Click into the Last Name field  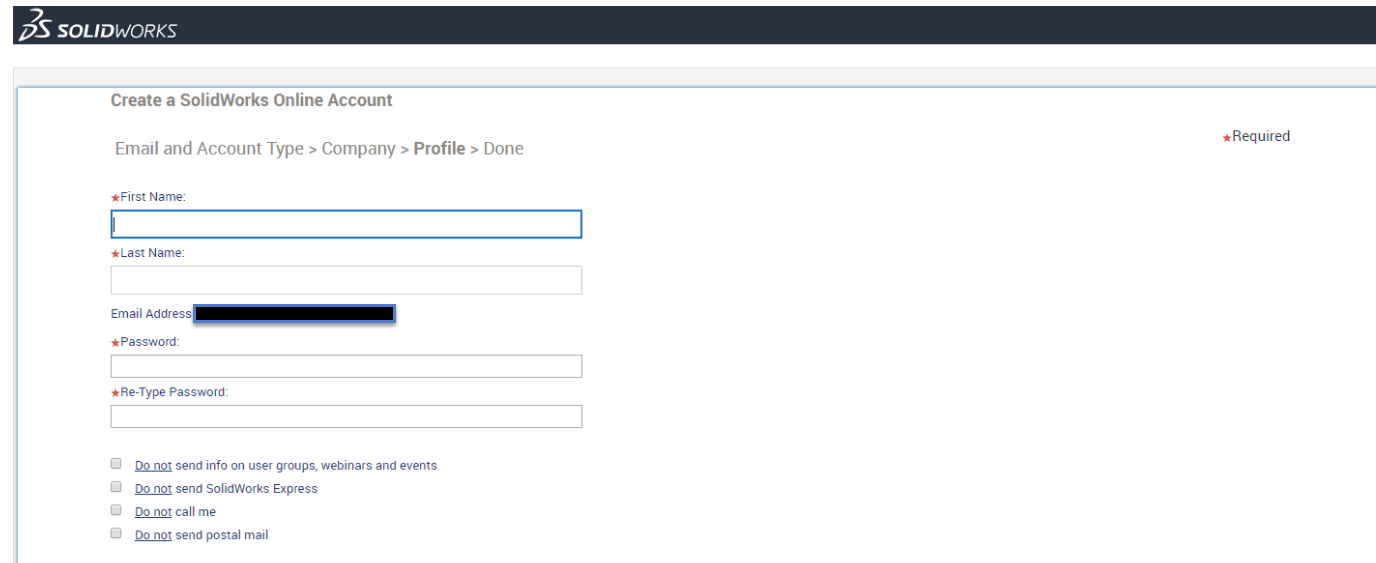click(x=346, y=280)
